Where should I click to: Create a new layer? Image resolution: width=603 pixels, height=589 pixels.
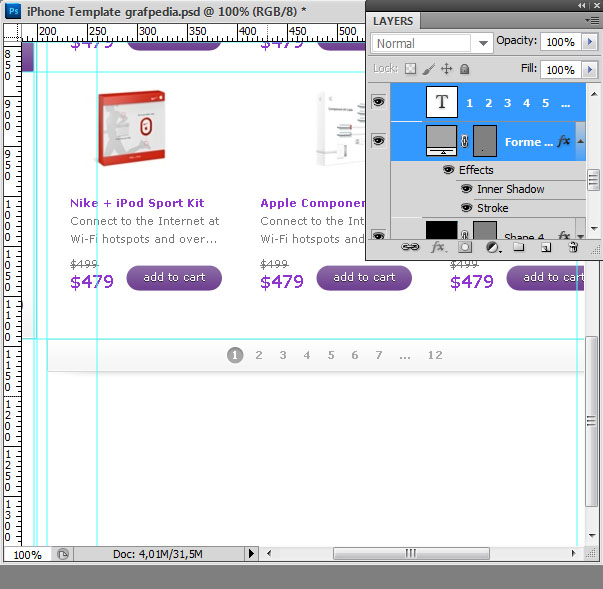[546, 247]
